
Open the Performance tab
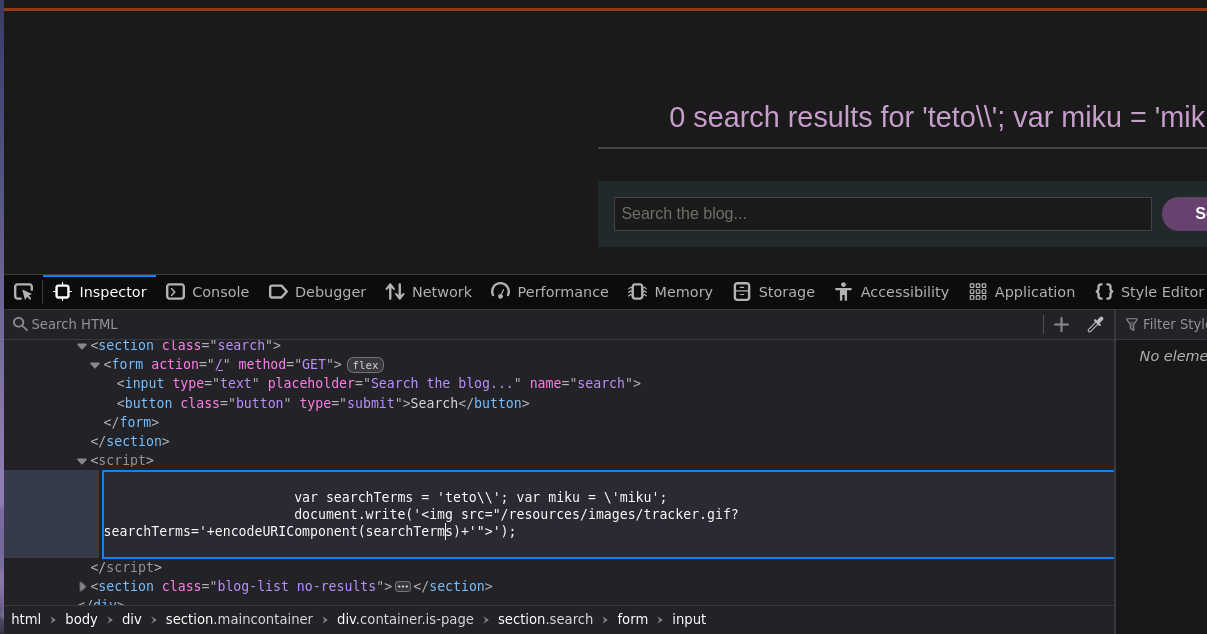549,292
